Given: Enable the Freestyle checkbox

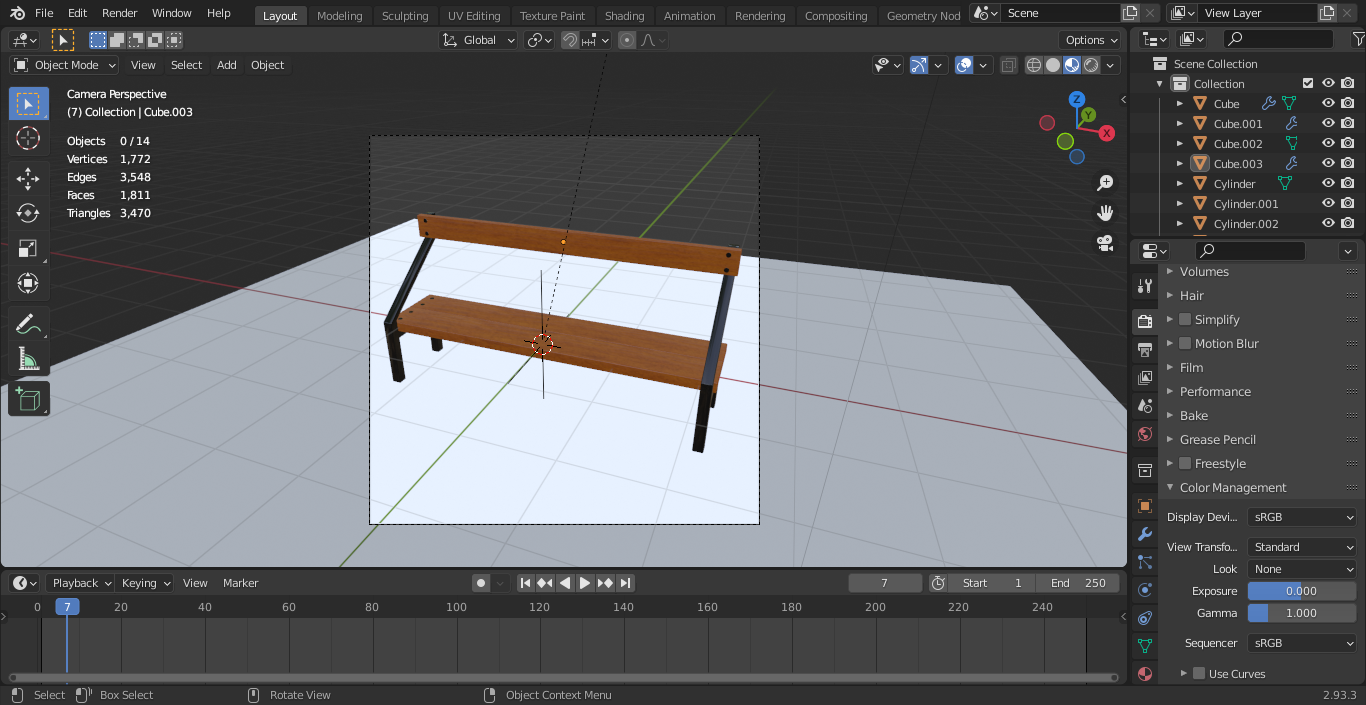Looking at the screenshot, I should [x=1185, y=463].
